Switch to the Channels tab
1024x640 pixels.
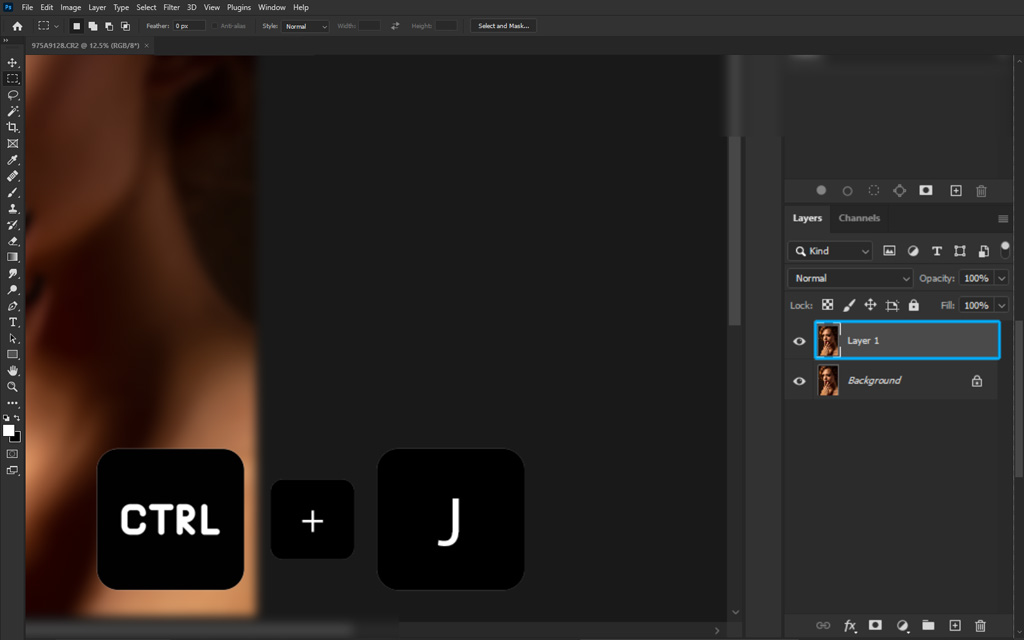tap(859, 218)
